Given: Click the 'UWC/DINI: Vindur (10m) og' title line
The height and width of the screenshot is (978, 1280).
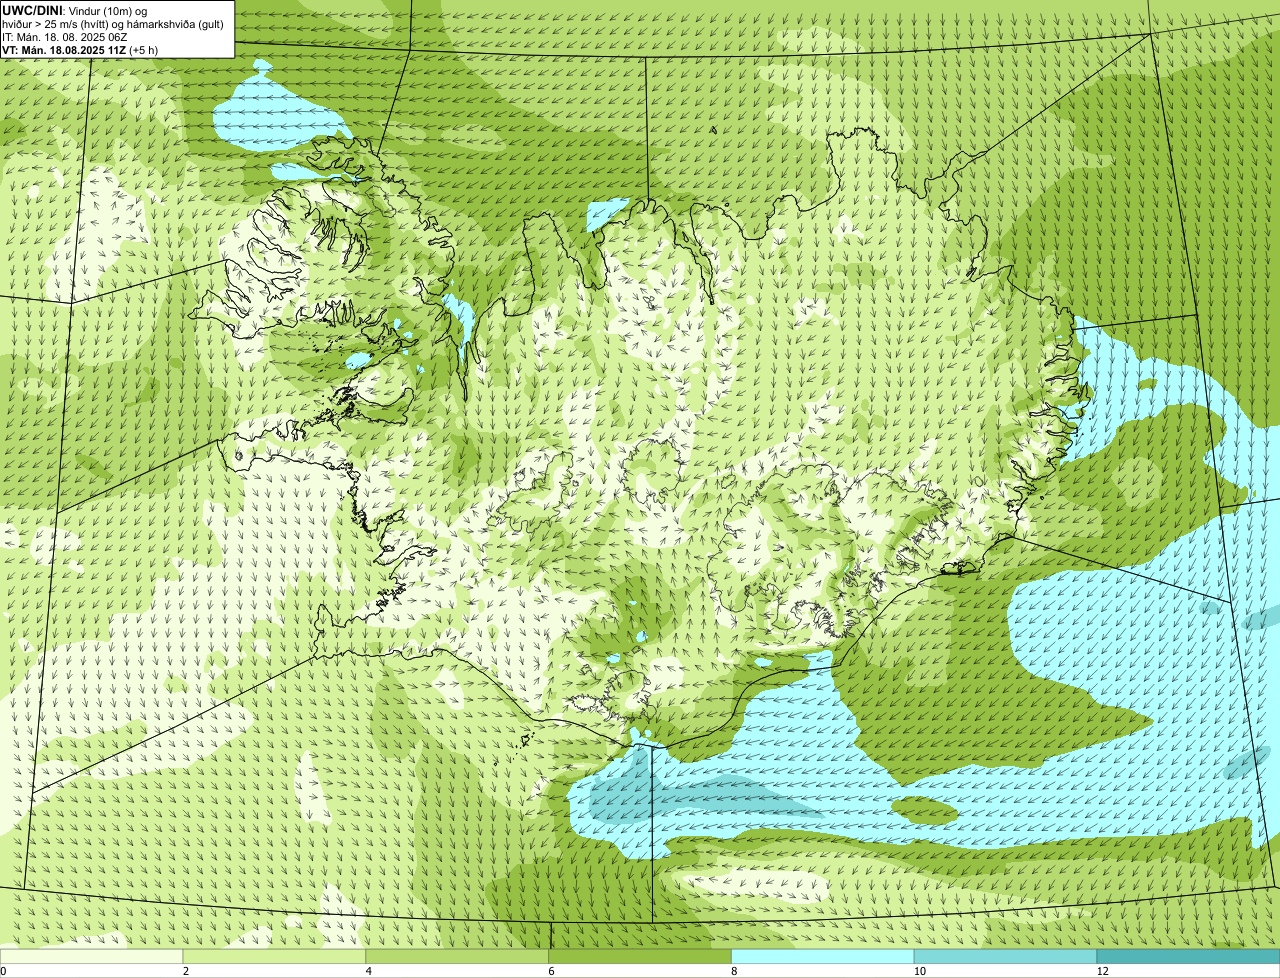Looking at the screenshot, I should pyautogui.click(x=75, y=10).
